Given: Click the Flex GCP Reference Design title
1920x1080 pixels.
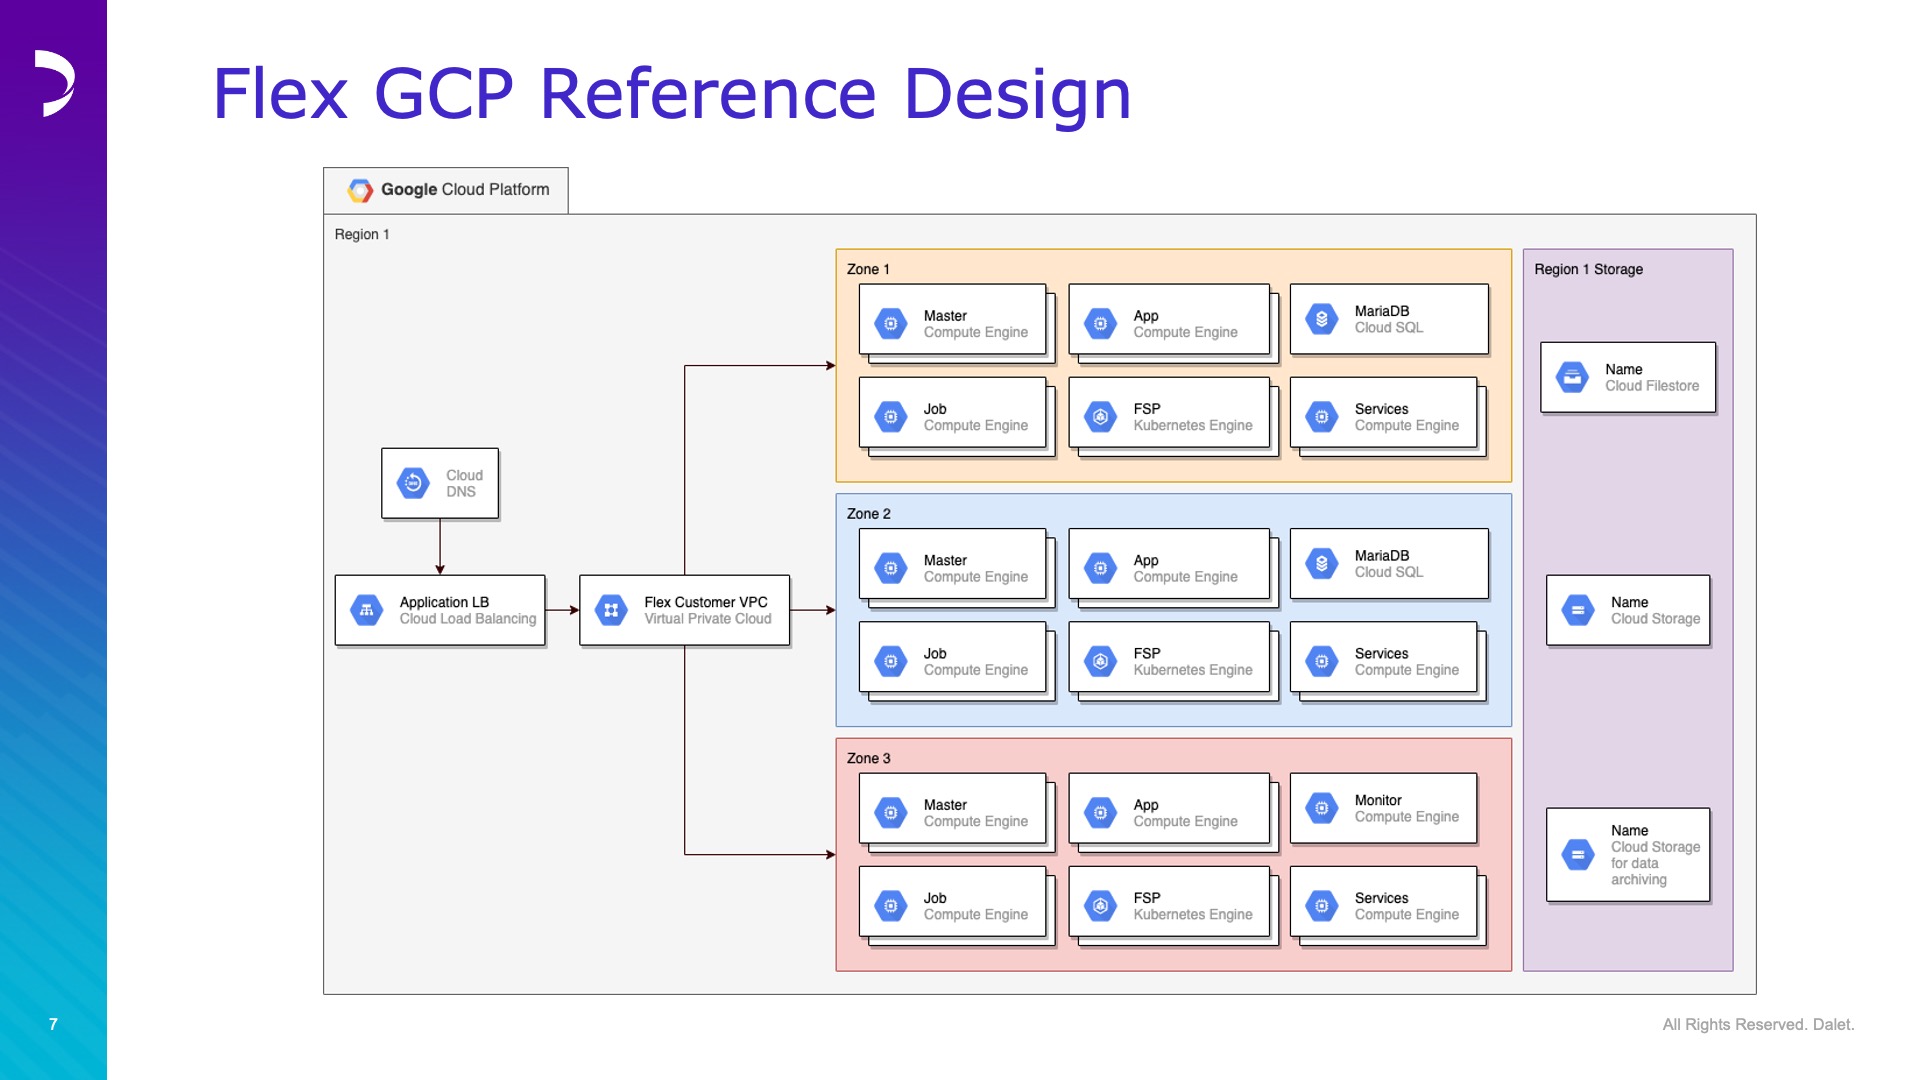Looking at the screenshot, I should click(x=671, y=94).
